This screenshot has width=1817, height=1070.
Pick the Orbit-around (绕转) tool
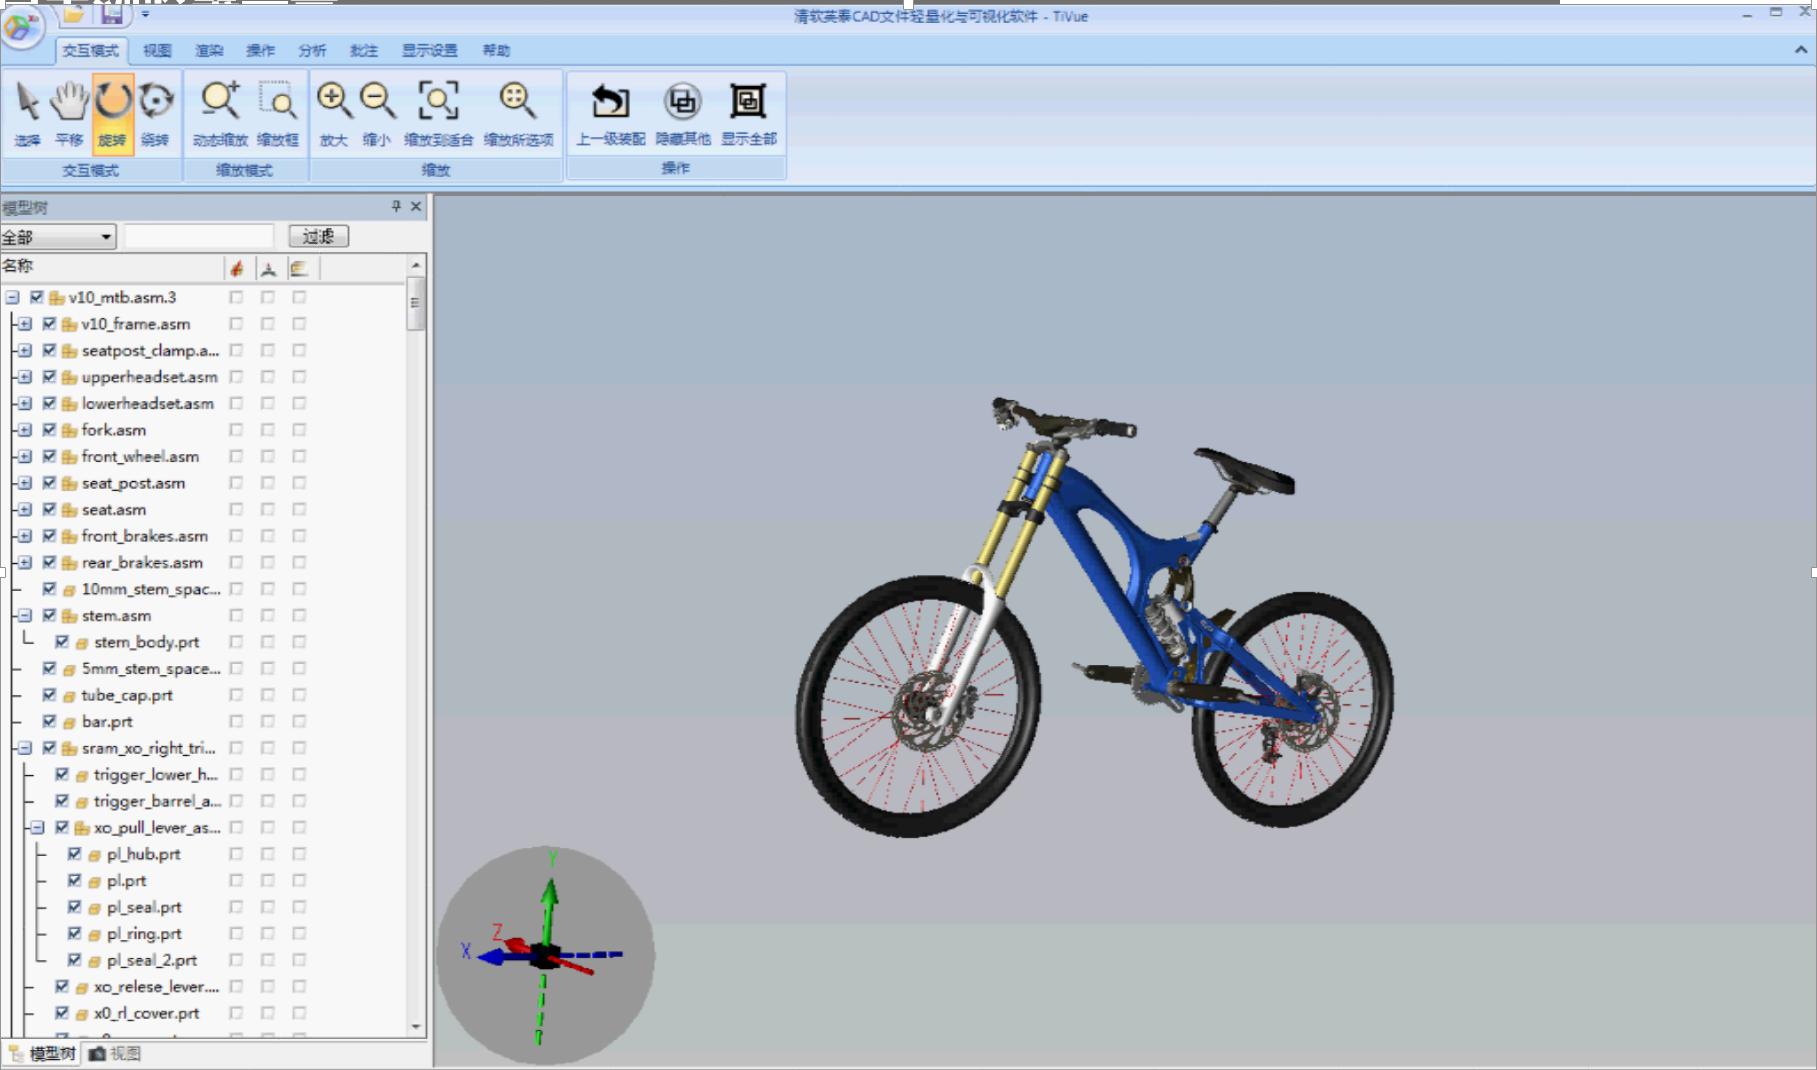(x=155, y=114)
